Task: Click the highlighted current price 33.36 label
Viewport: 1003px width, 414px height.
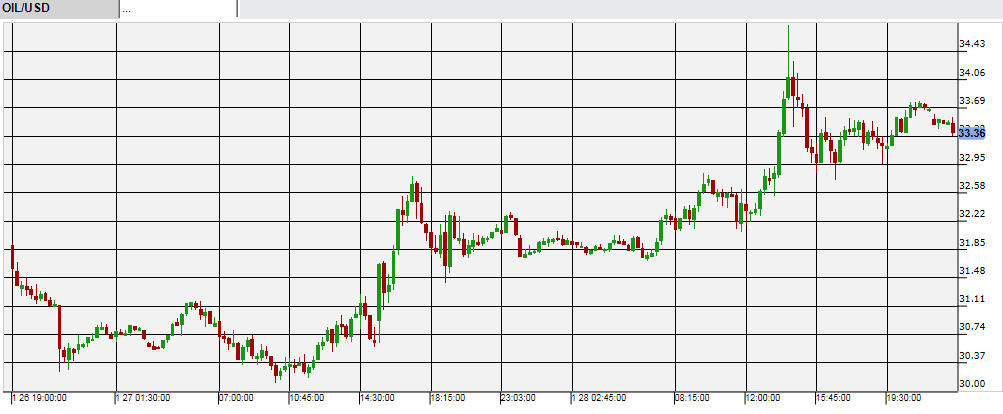Action: (972, 132)
